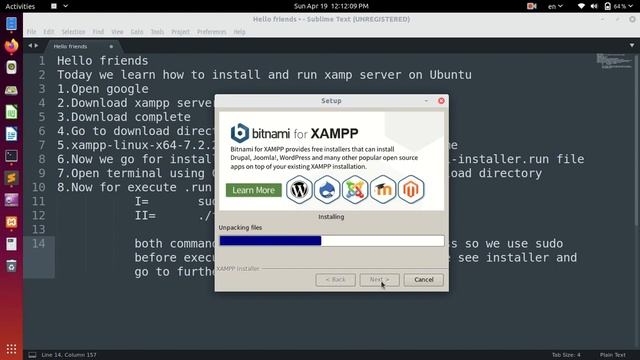The image size is (640, 360).
Task: Select the orange XAMPP installer dock icon
Action: click(11, 222)
